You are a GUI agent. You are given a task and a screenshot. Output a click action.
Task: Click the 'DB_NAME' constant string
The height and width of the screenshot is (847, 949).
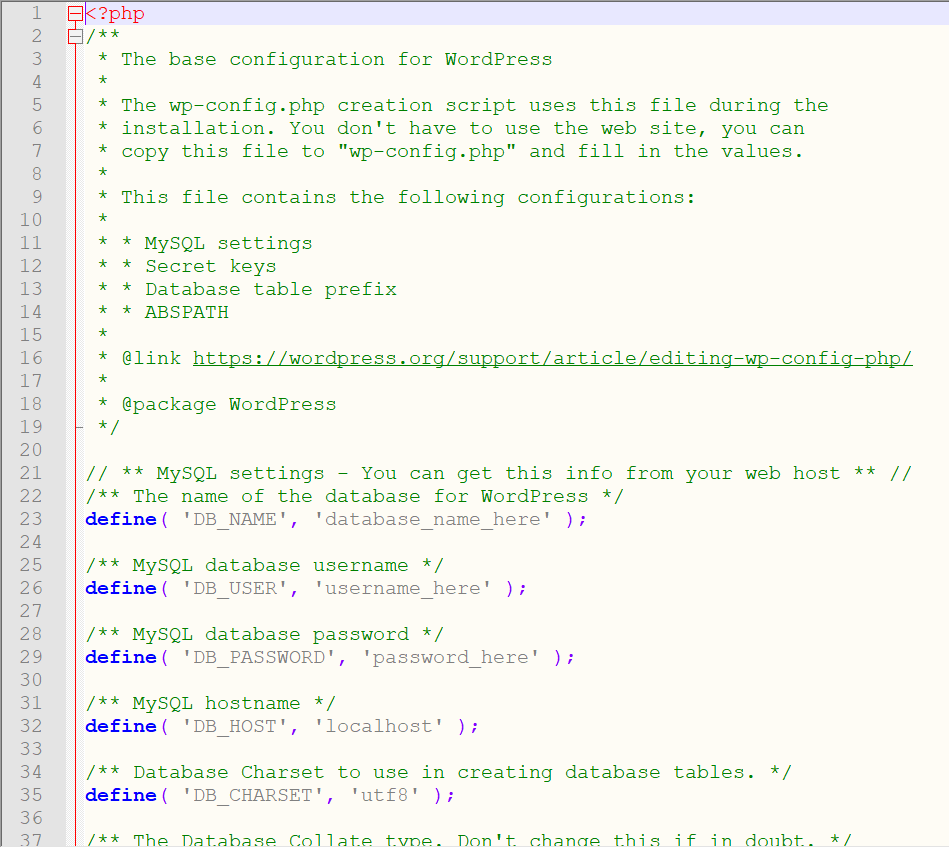234,519
